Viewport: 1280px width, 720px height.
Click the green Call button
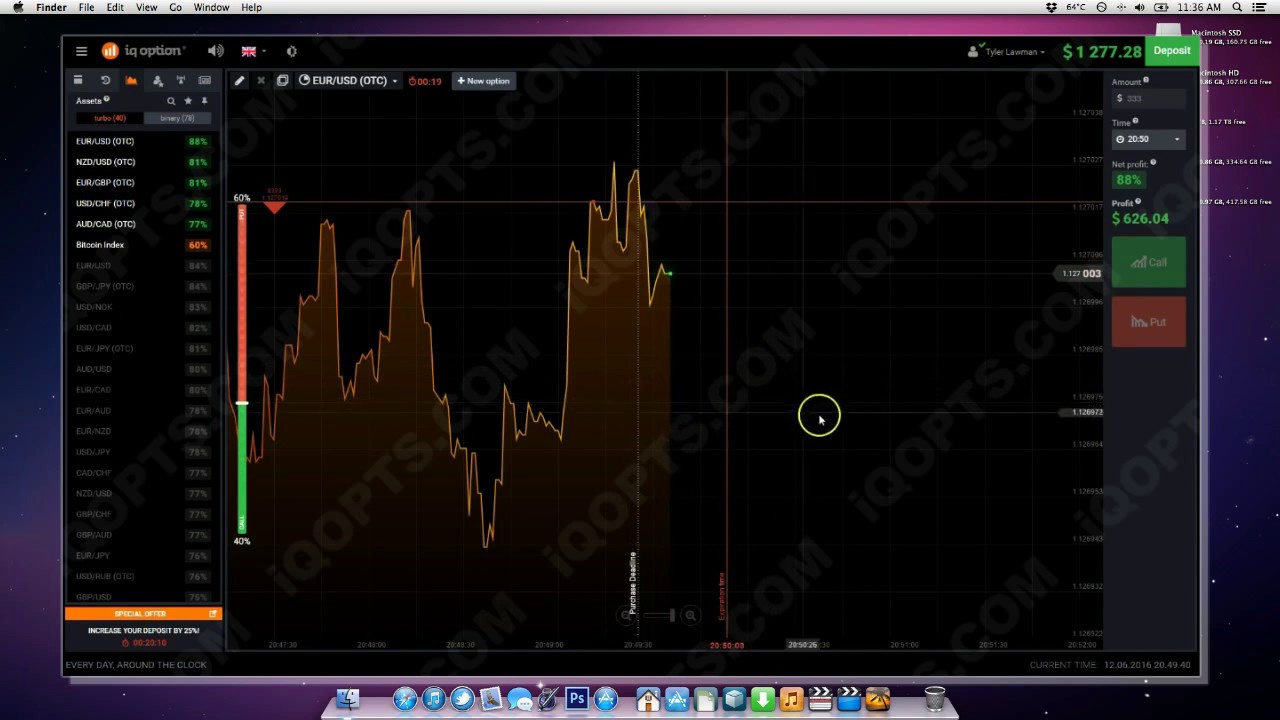[x=1149, y=262]
